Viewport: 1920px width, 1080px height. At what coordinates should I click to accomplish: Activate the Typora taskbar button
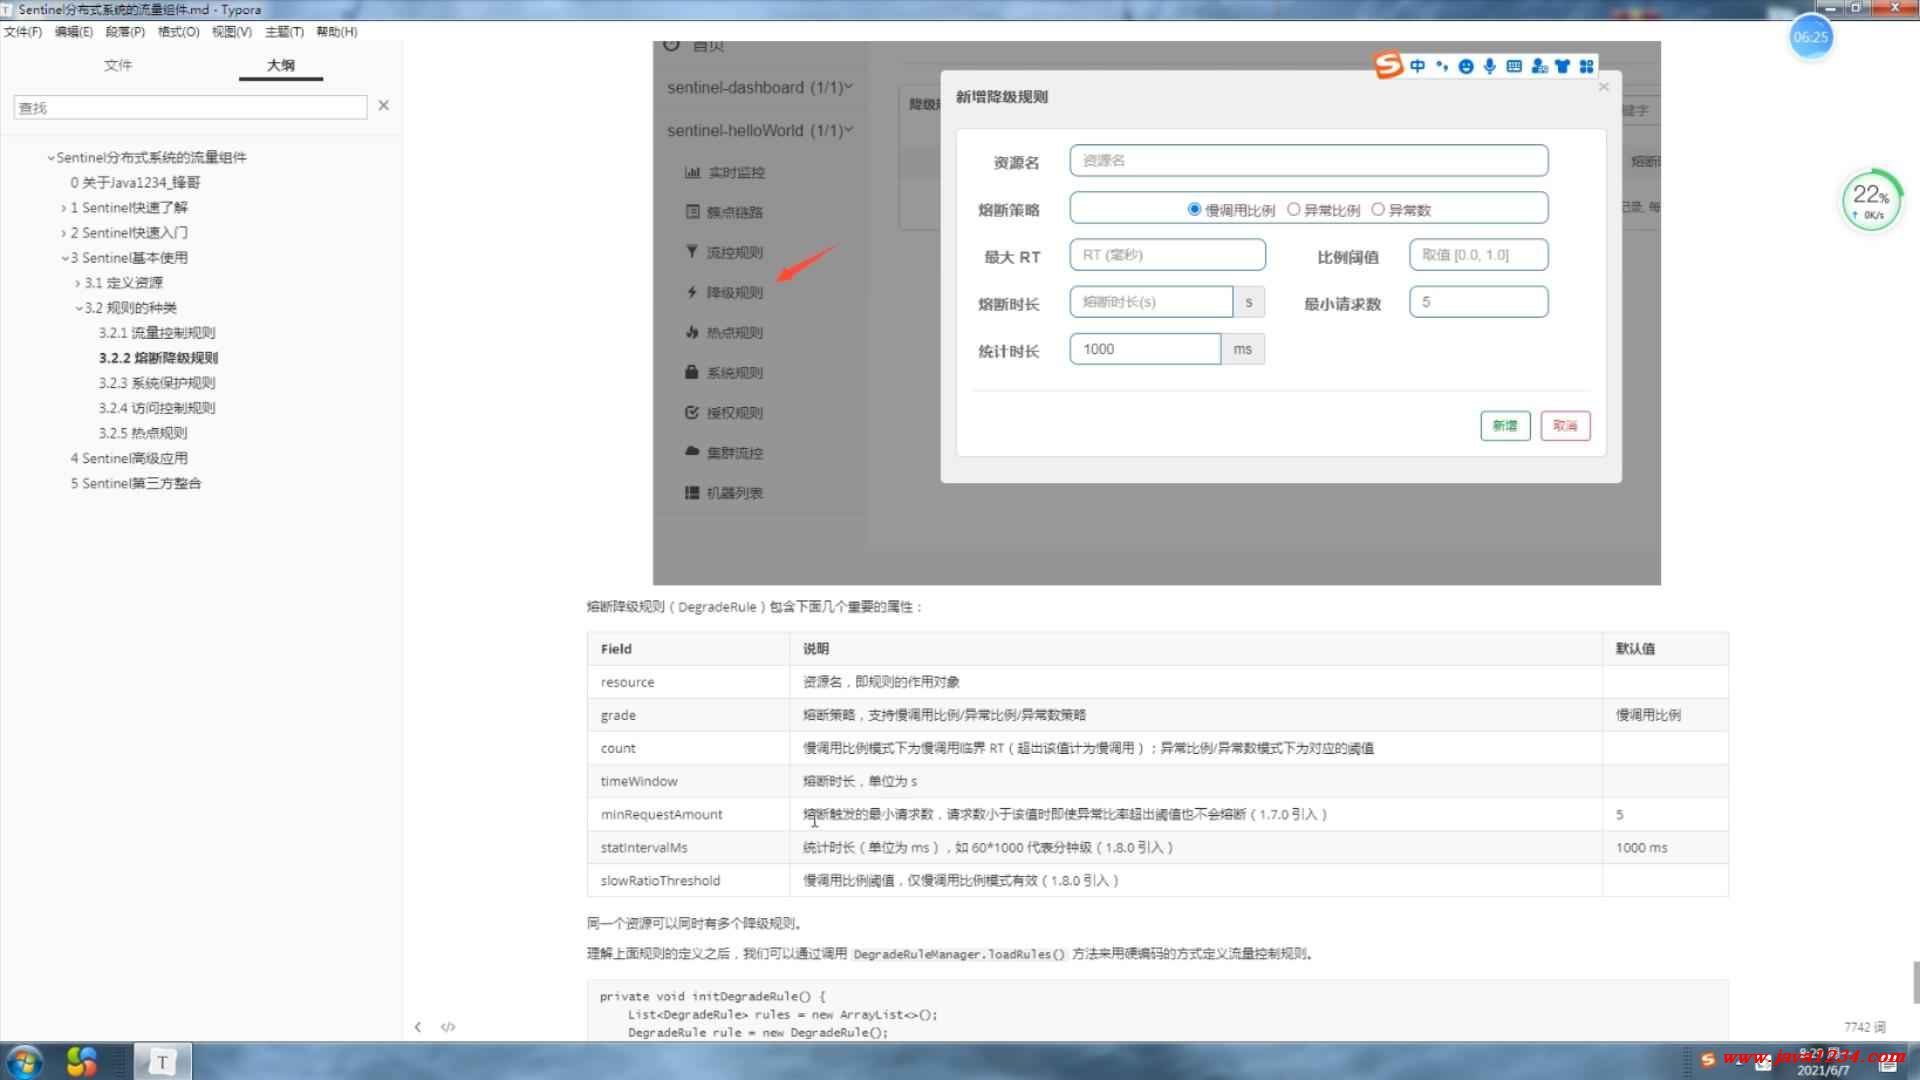pyautogui.click(x=162, y=1061)
